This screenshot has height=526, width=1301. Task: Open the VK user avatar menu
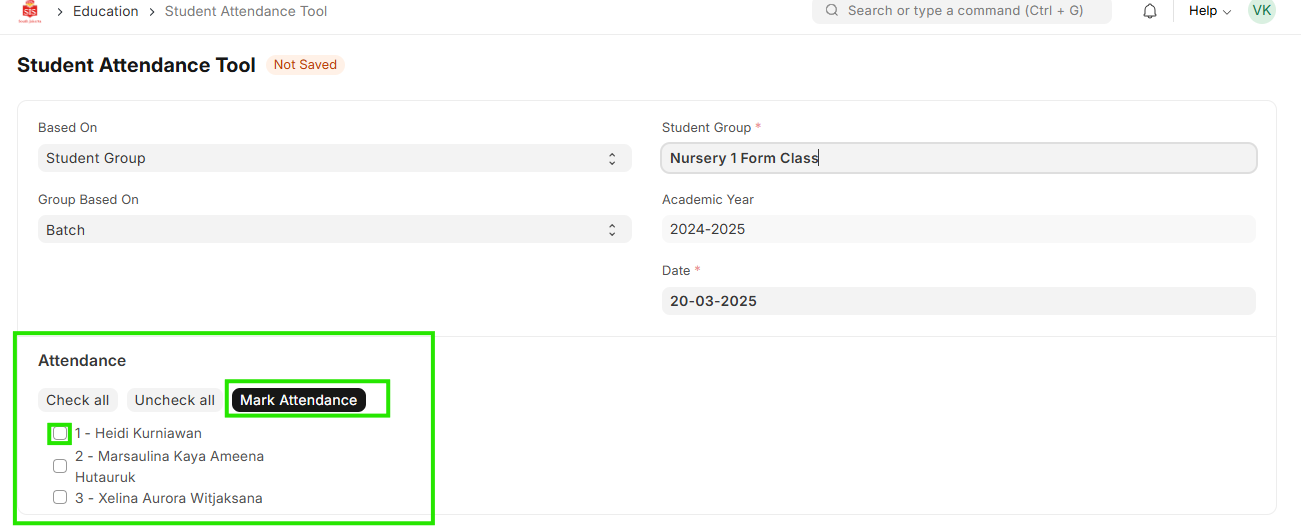[1262, 11]
